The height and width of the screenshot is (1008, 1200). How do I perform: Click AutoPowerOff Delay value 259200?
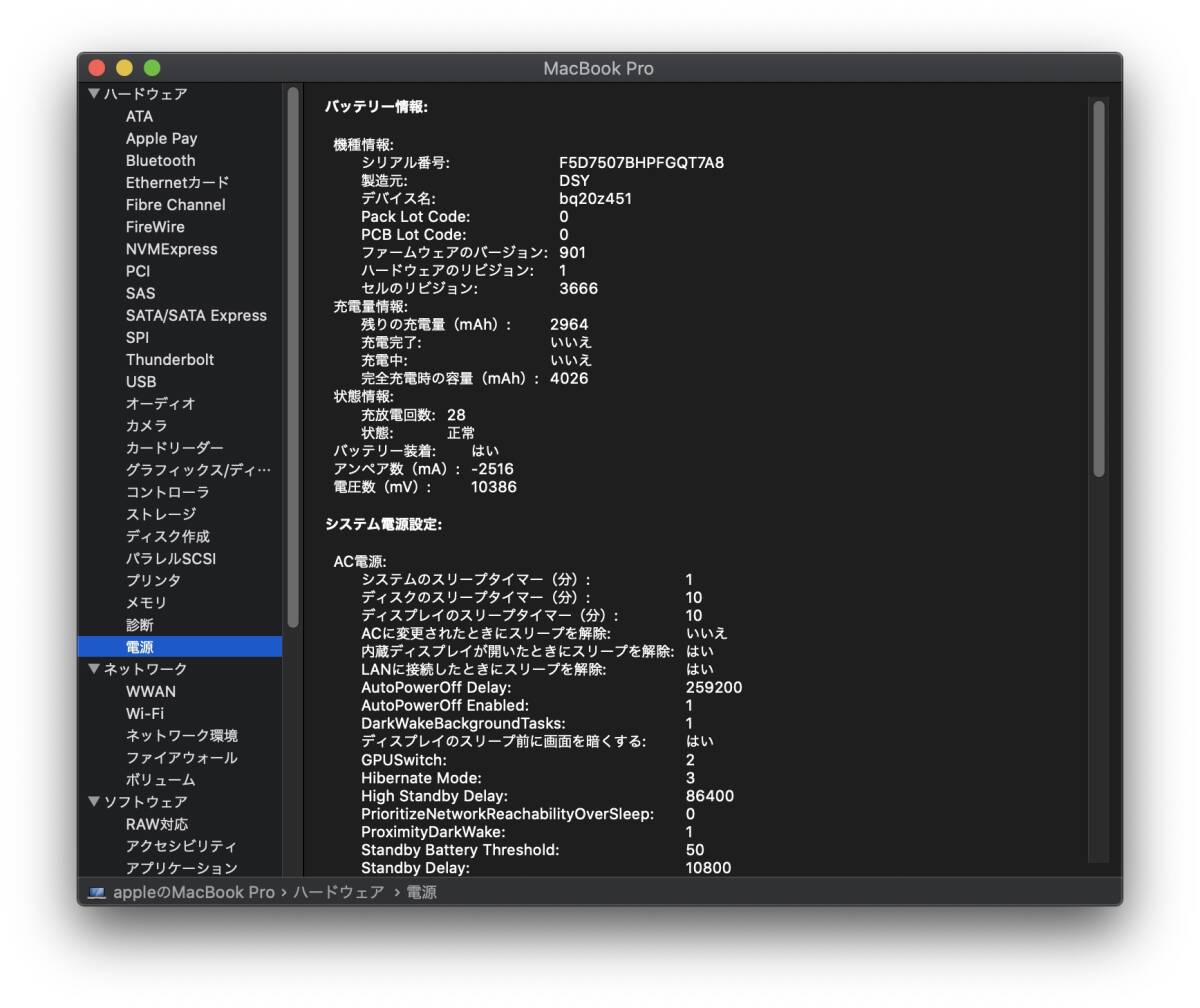pyautogui.click(x=714, y=687)
